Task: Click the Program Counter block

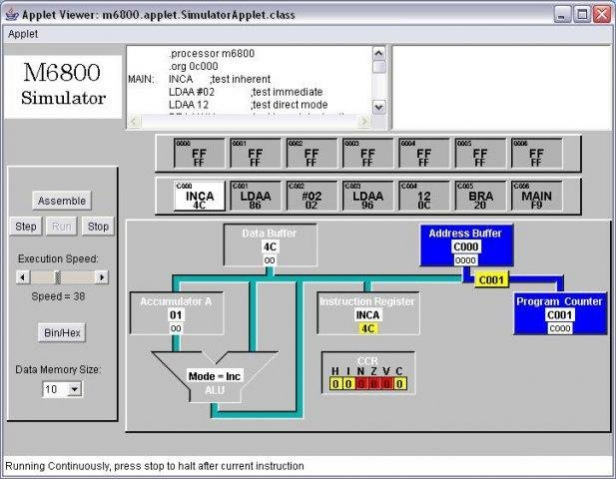Action: tap(560, 314)
